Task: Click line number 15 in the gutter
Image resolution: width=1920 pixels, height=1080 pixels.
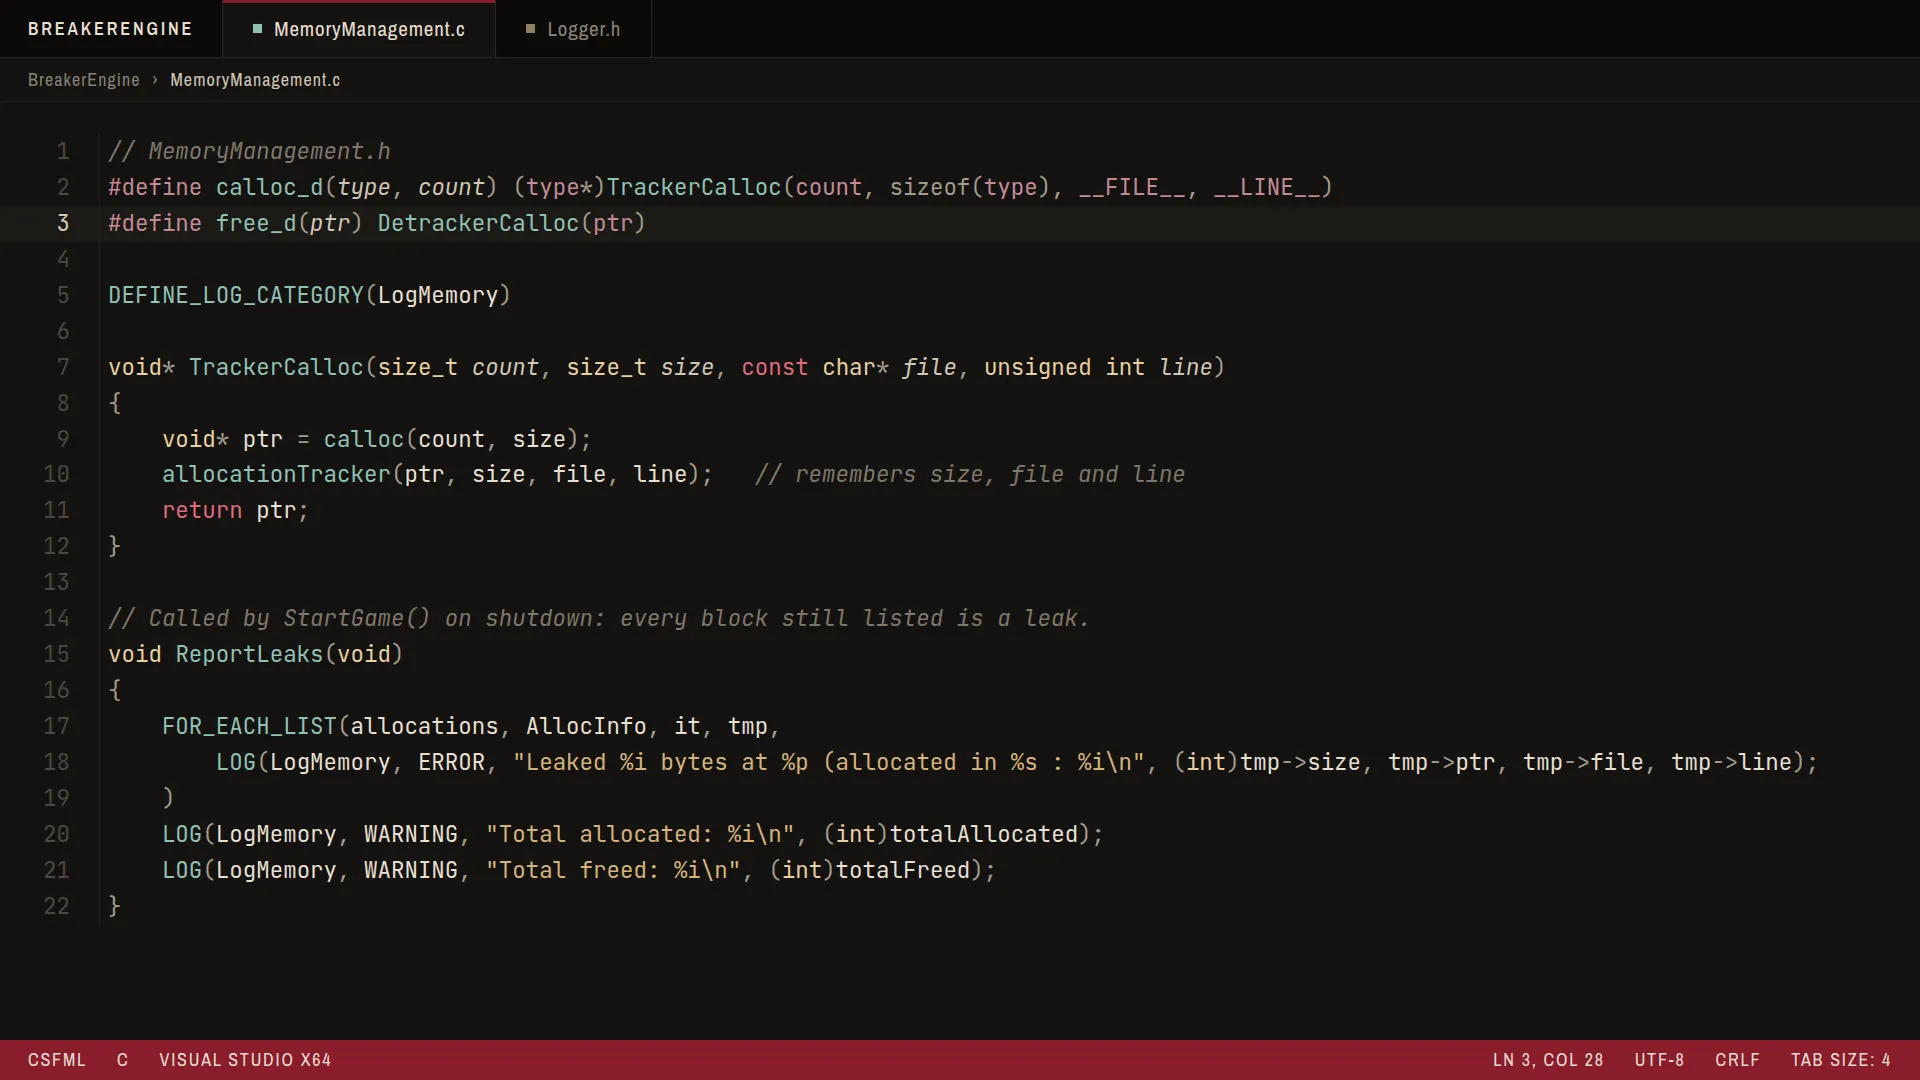Action: [56, 654]
